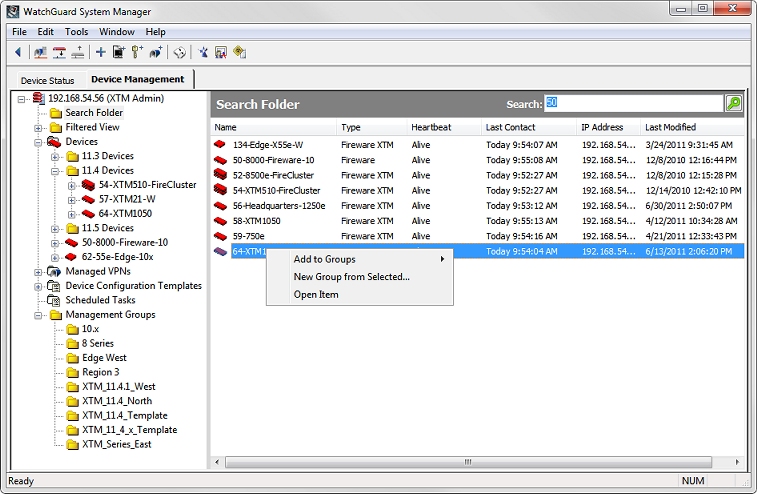The image size is (757, 494).
Task: Click the Device Configuration Templates icon
Action: click(54, 286)
